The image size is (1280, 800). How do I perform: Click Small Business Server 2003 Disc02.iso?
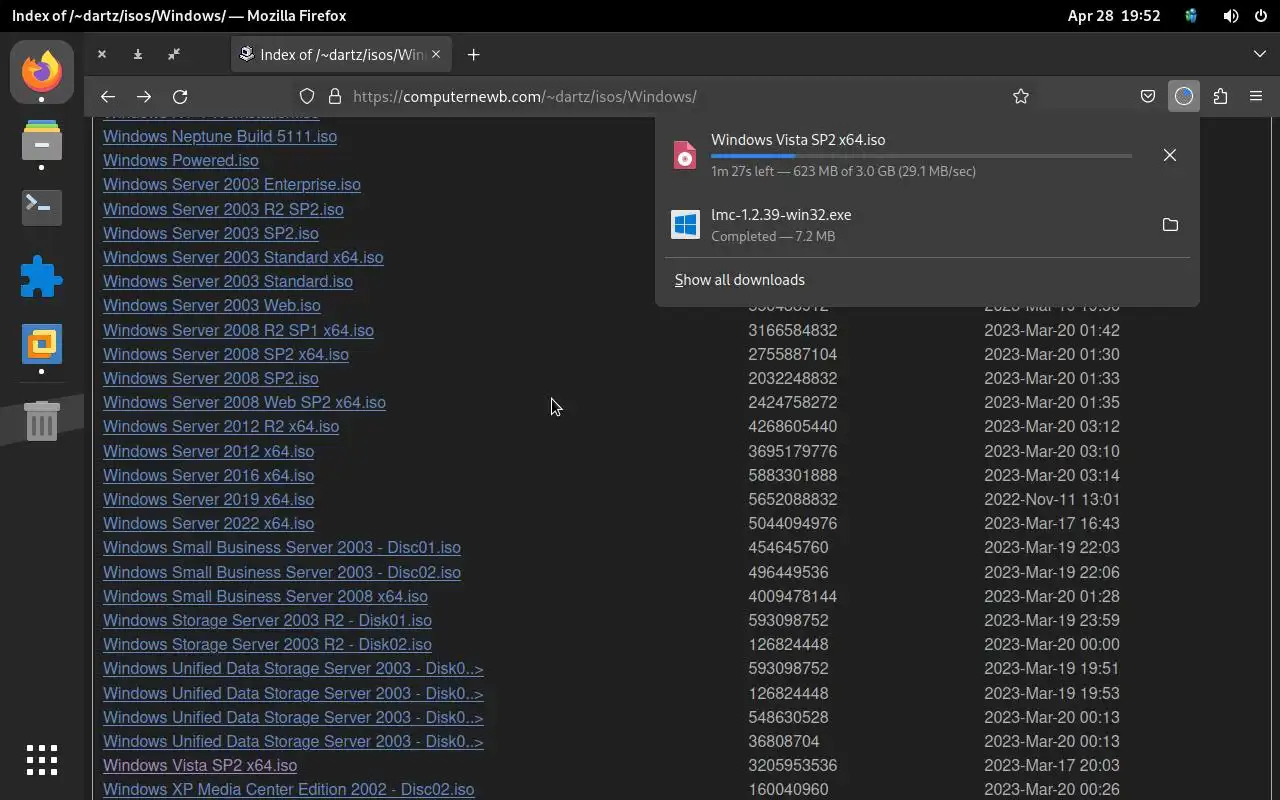(282, 572)
